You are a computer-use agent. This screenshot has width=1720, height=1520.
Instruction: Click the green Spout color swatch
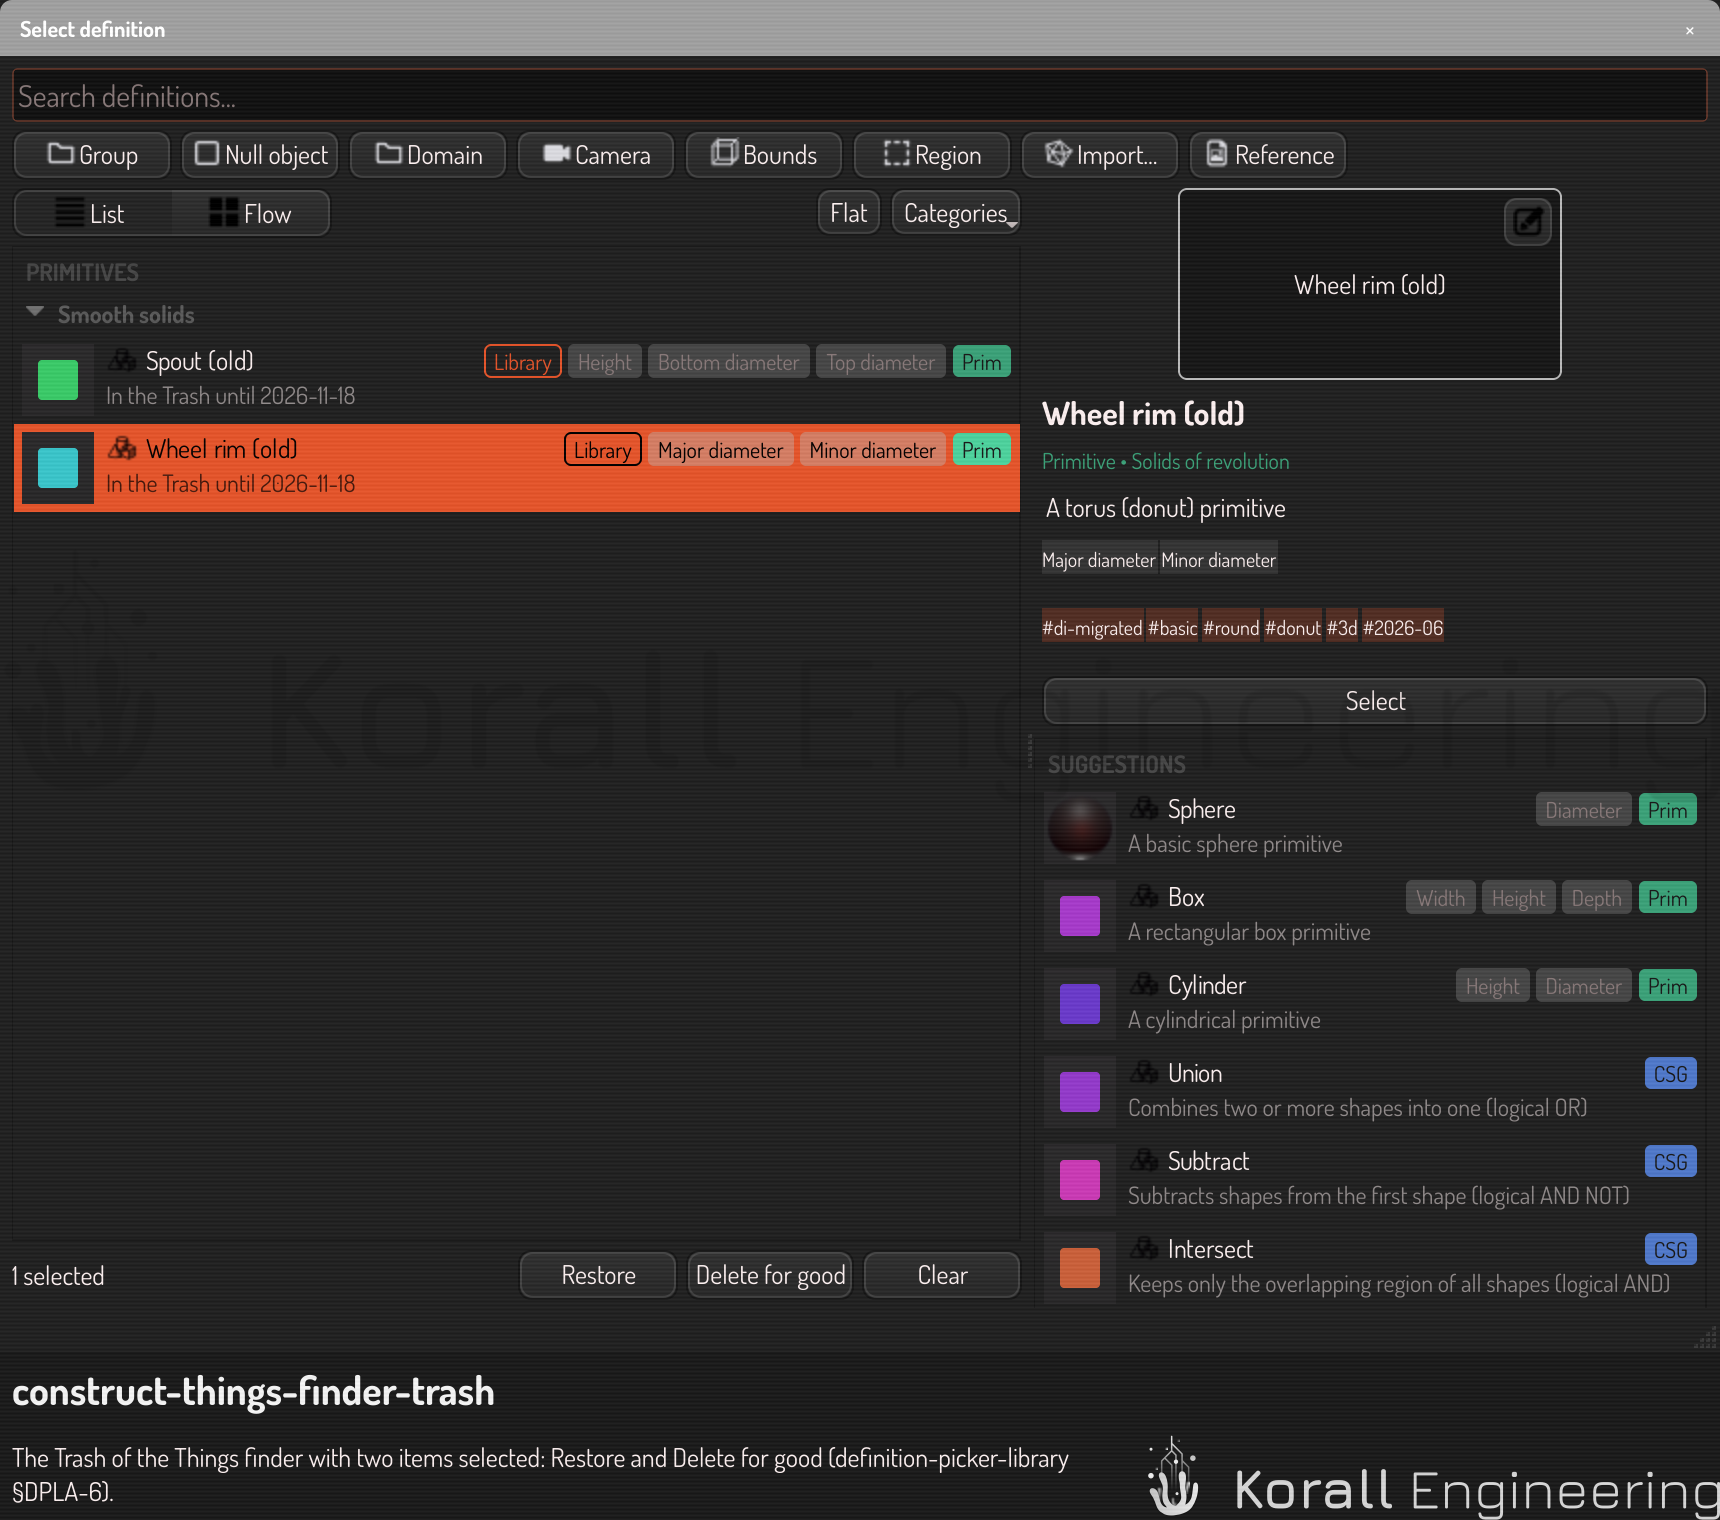click(58, 380)
